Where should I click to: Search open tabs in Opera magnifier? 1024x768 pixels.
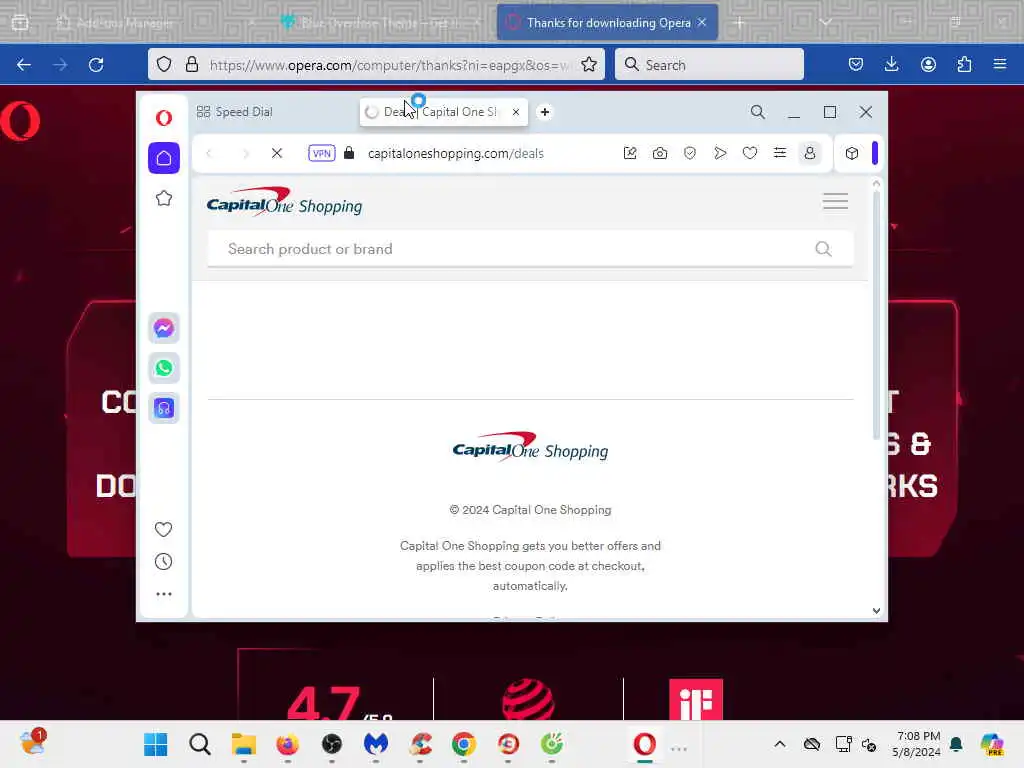tap(758, 112)
